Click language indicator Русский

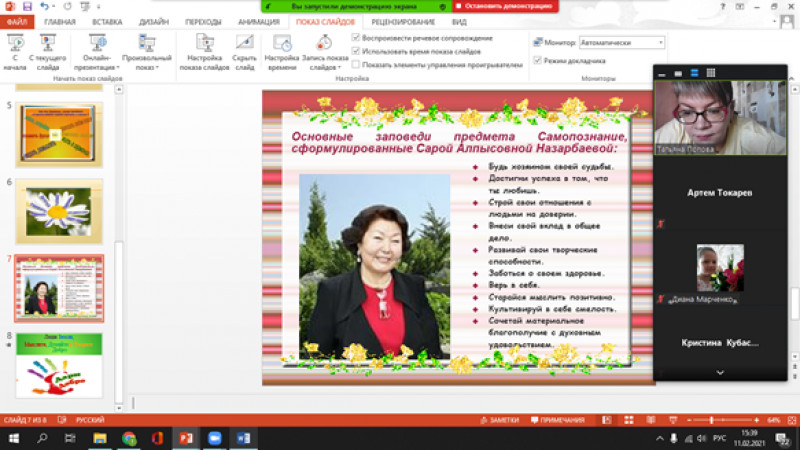click(x=90, y=420)
